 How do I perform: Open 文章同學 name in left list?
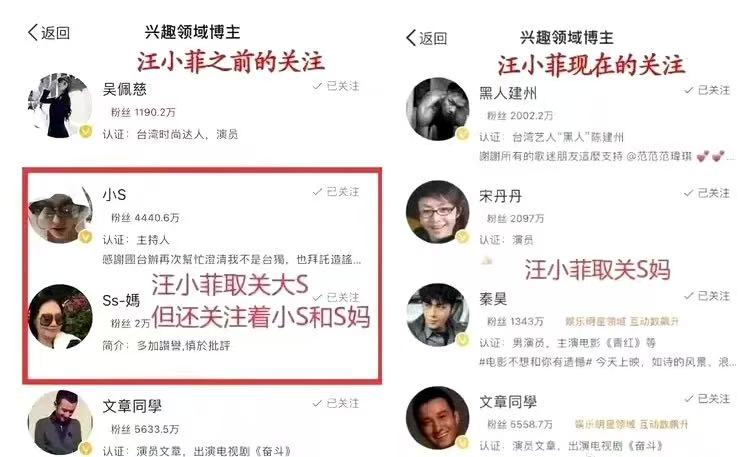(x=132, y=406)
